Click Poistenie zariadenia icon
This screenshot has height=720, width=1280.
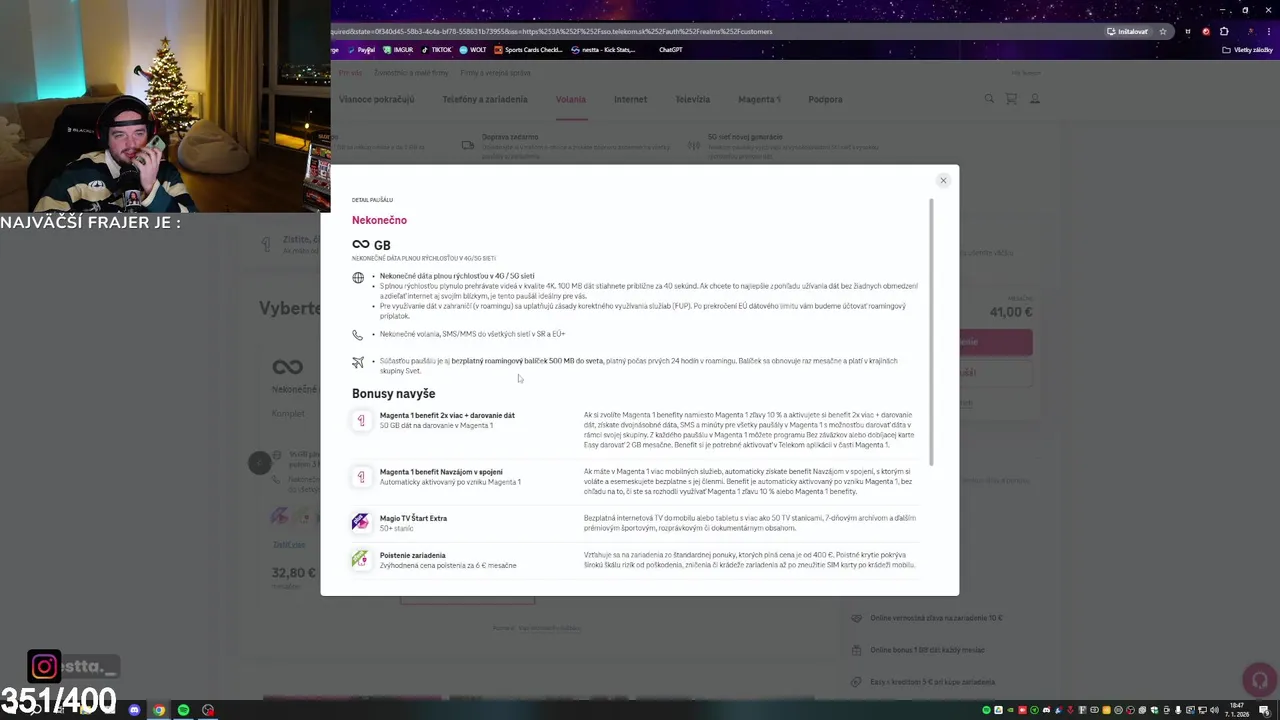360,559
